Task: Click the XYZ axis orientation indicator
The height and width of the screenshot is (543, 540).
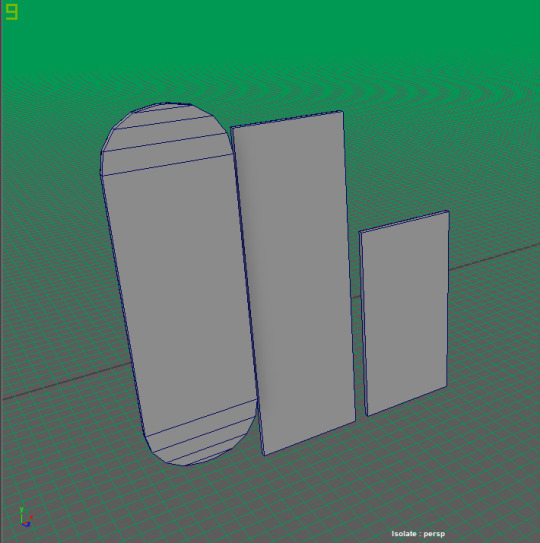Action: click(x=25, y=517)
